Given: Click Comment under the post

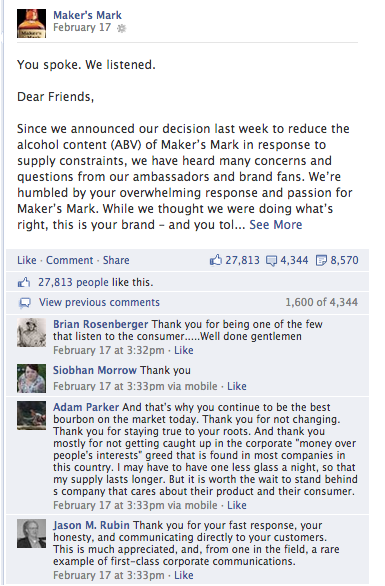Looking at the screenshot, I should click(70, 260).
